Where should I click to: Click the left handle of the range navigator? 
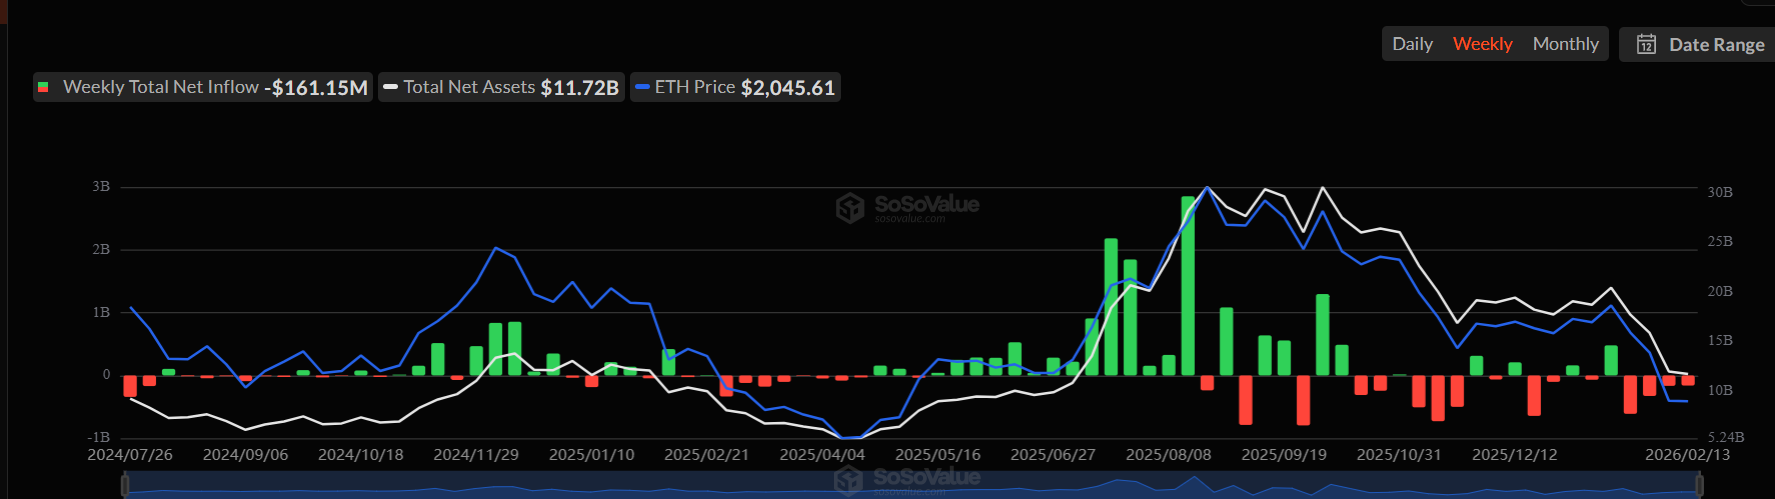[125, 486]
